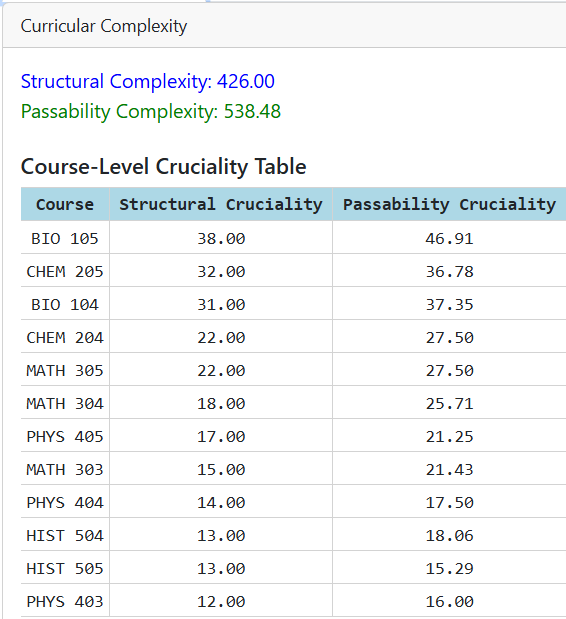Click passability 27.50 in CHEM 204 row
Image resolution: width=566 pixels, height=619 pixels.
click(x=449, y=338)
